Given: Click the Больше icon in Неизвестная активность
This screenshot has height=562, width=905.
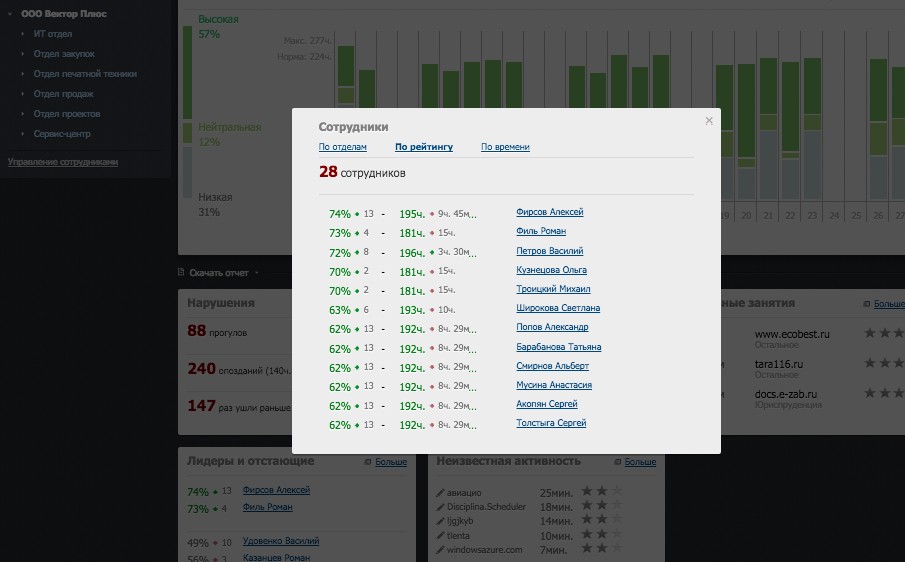Looking at the screenshot, I should [619, 462].
